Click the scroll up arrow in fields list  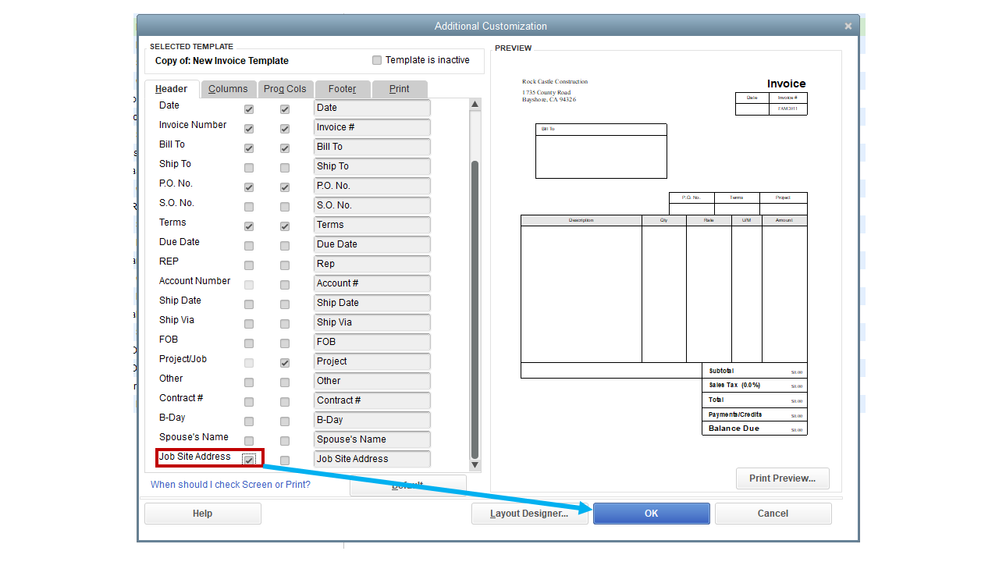tap(475, 104)
